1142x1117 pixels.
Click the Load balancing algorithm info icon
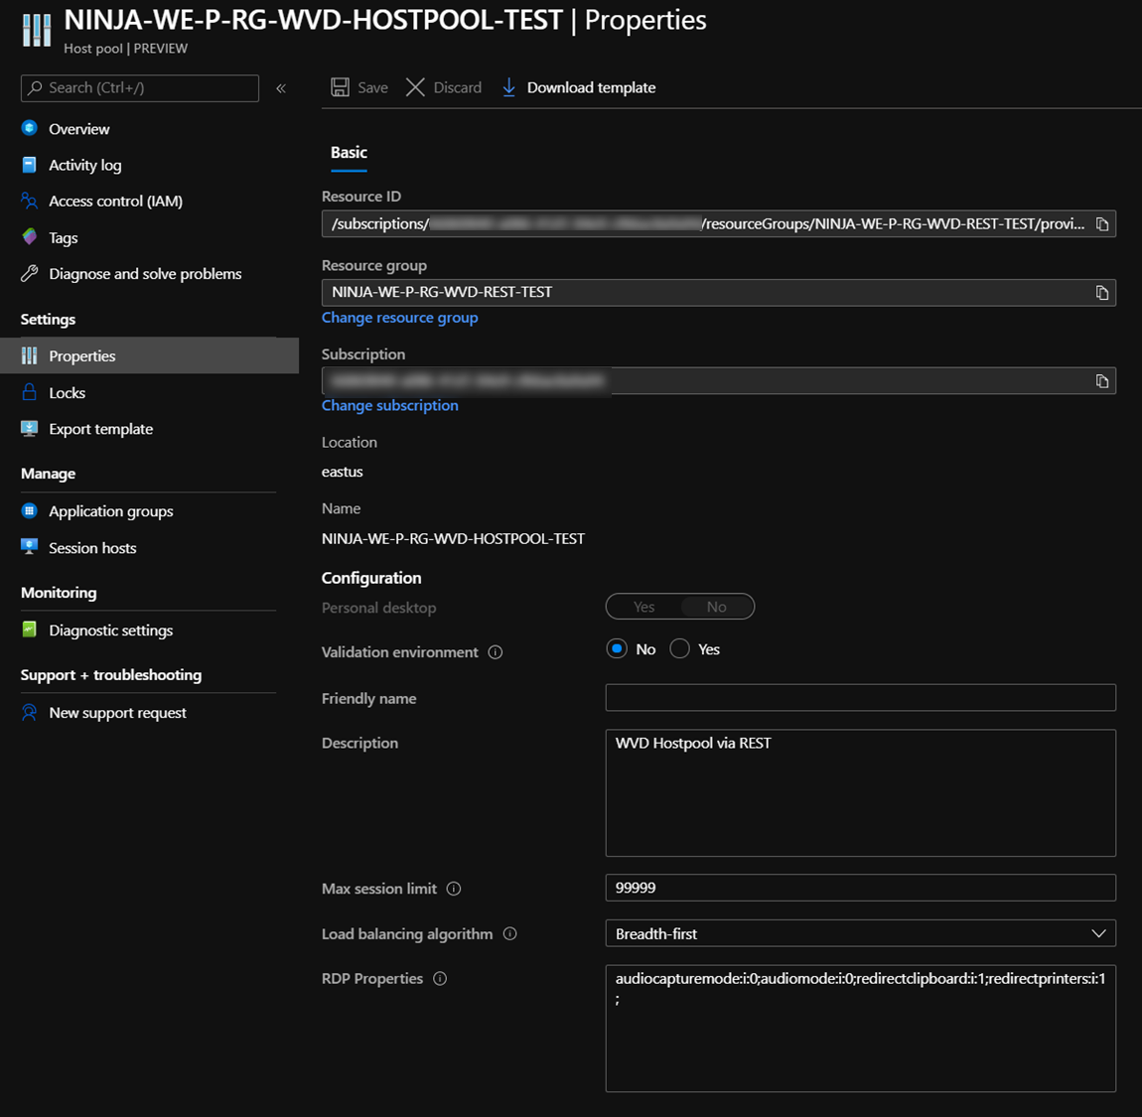510,934
